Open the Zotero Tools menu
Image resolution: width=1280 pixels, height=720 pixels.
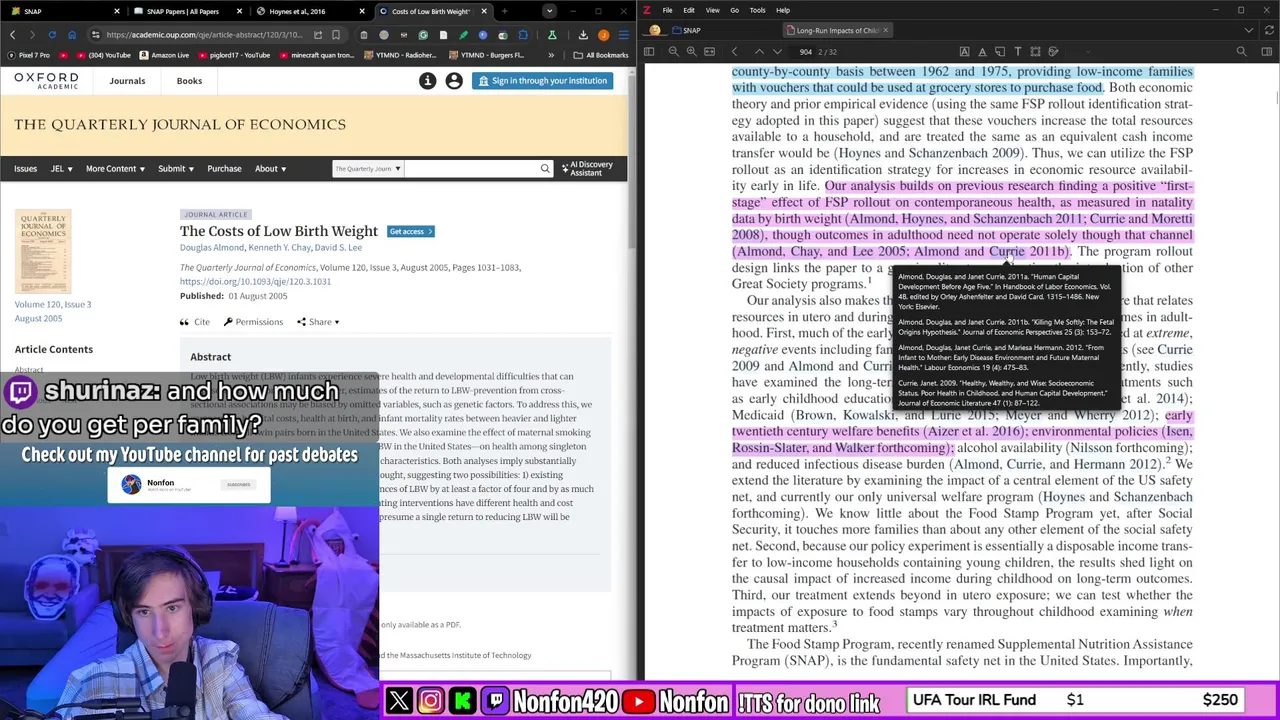click(757, 10)
